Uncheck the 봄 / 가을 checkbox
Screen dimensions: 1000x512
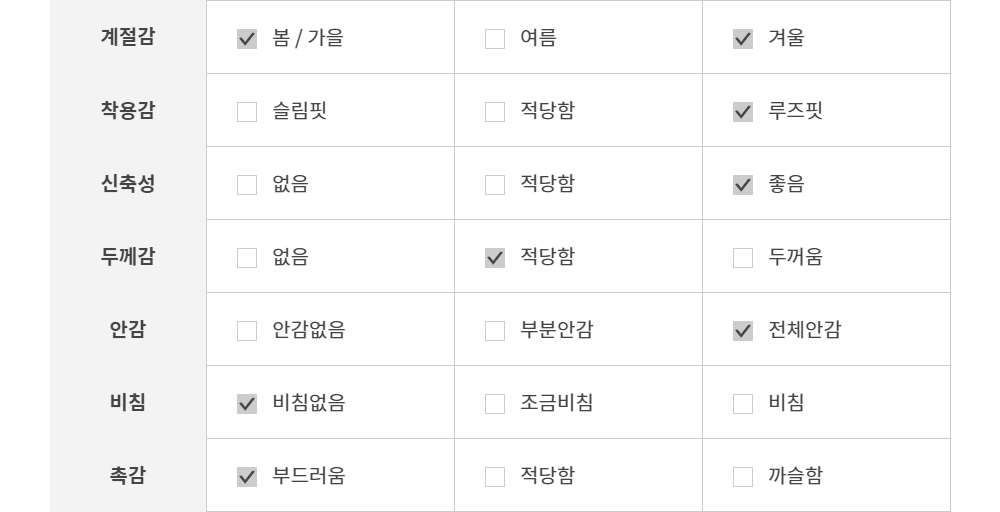click(x=247, y=39)
